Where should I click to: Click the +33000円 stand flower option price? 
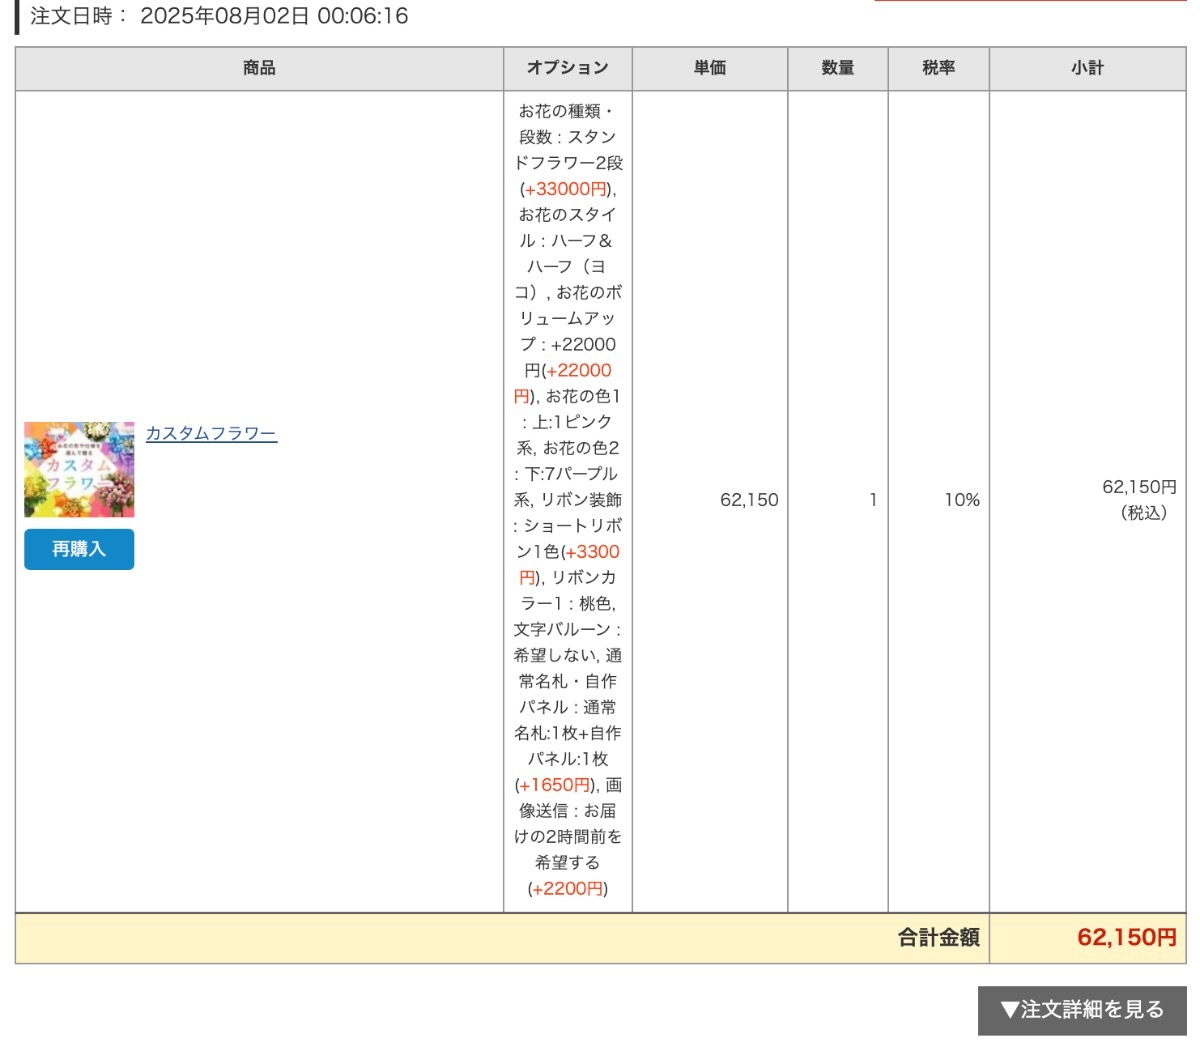point(565,189)
